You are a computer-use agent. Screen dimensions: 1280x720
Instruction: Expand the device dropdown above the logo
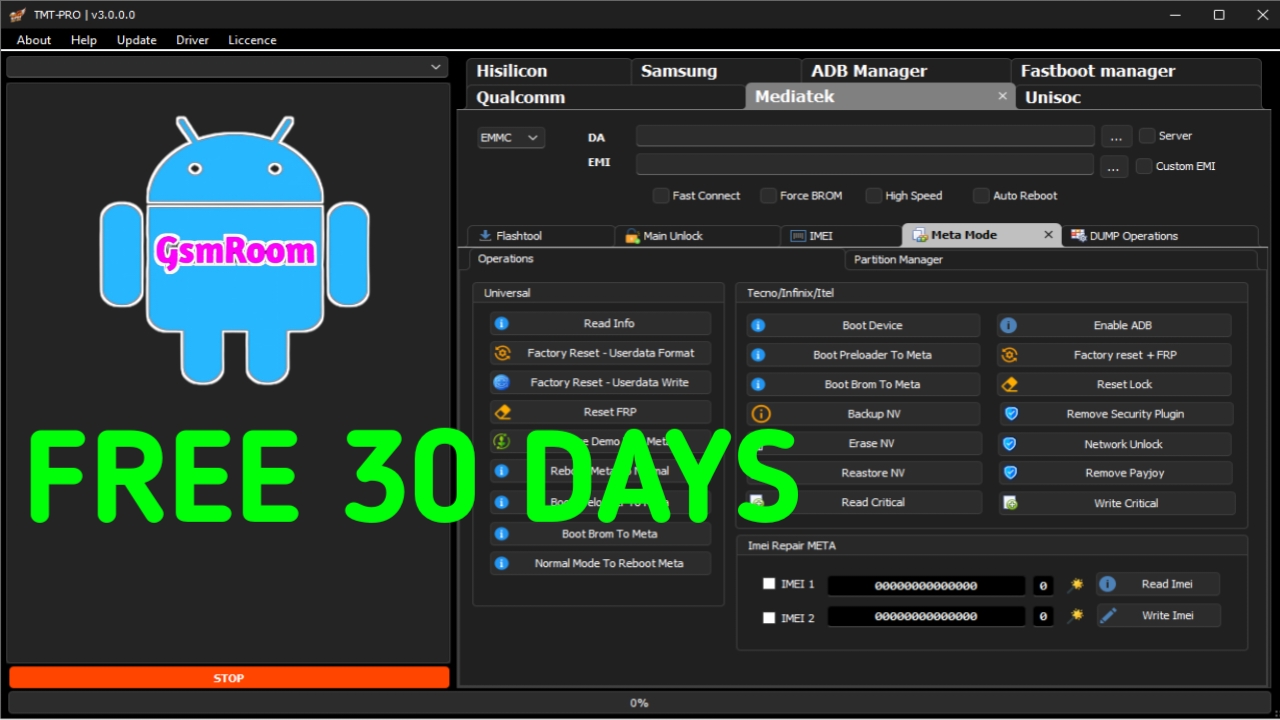[227, 67]
